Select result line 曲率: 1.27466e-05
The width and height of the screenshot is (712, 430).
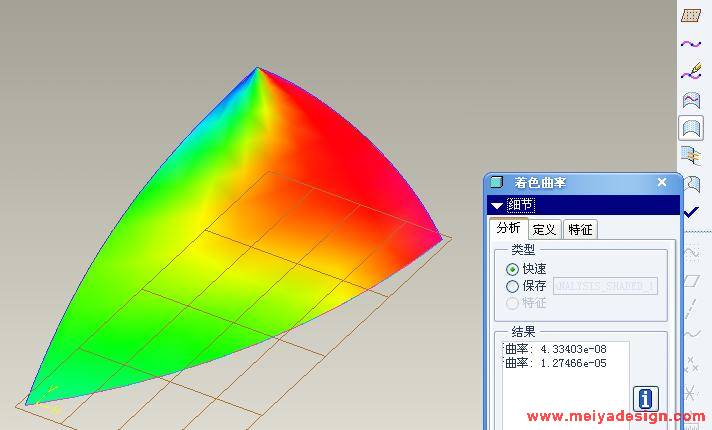(x=555, y=363)
